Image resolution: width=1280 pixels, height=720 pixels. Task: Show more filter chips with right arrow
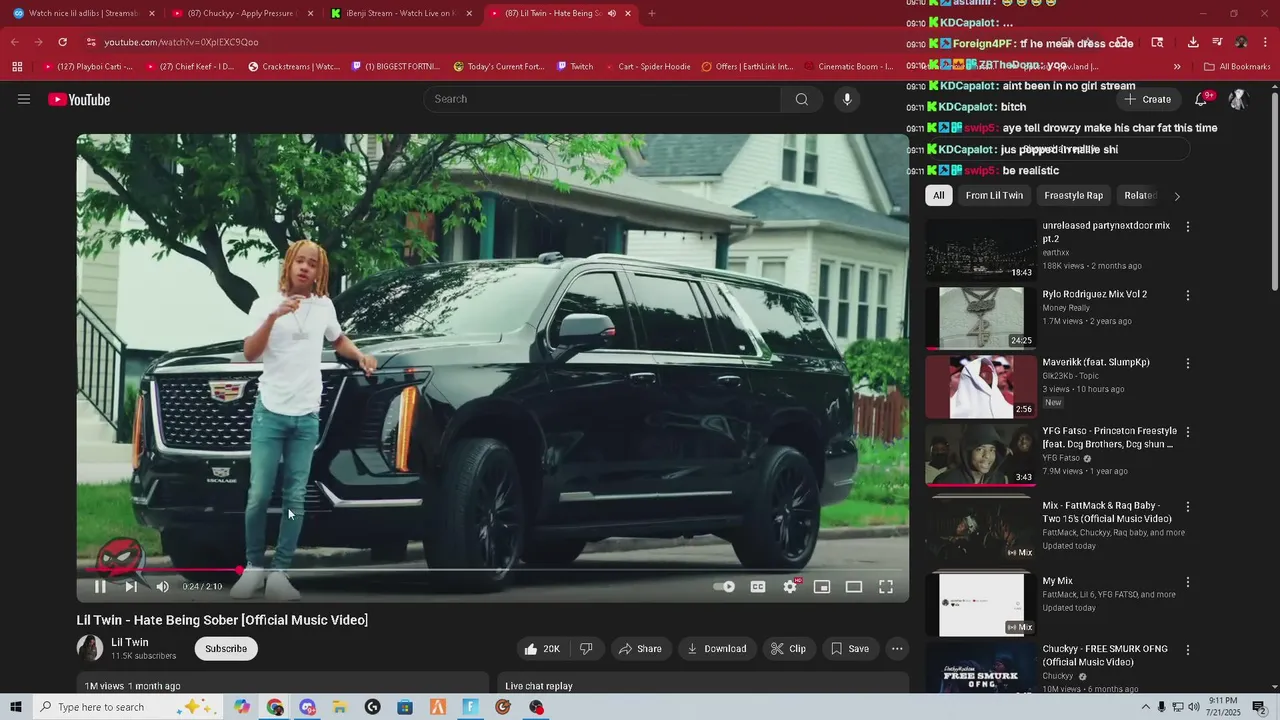point(1177,196)
